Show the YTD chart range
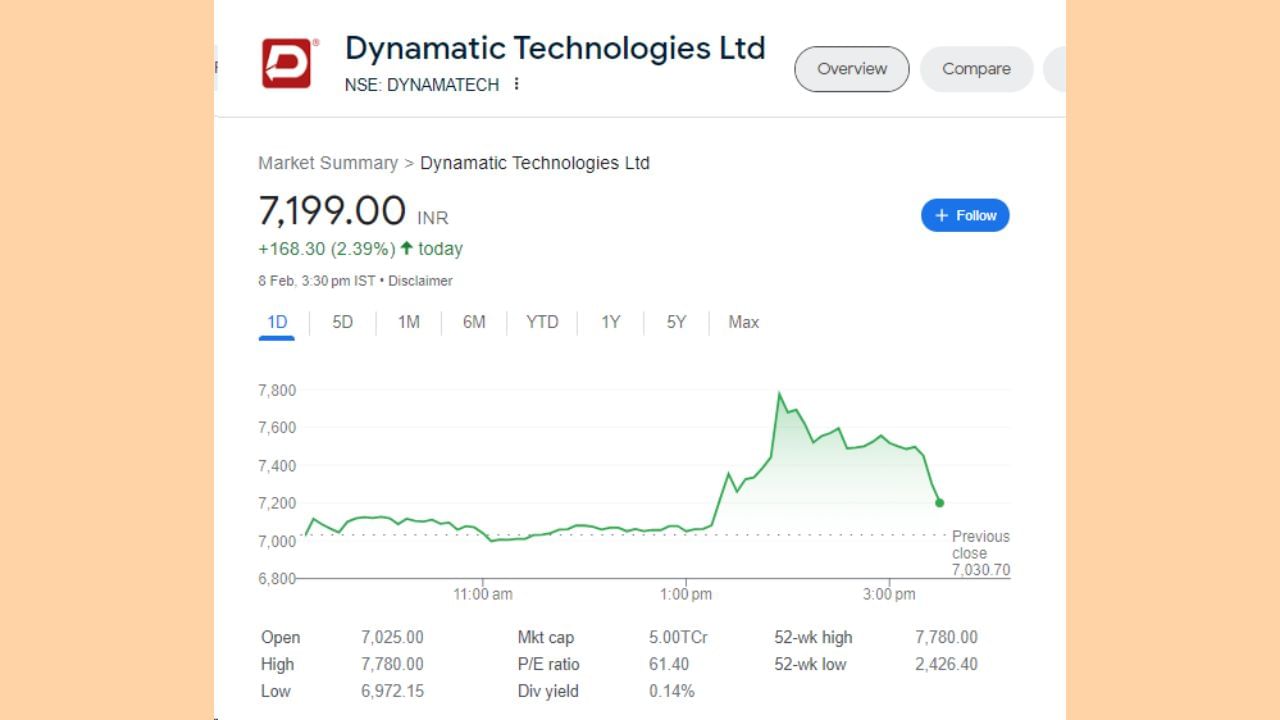 tap(542, 322)
